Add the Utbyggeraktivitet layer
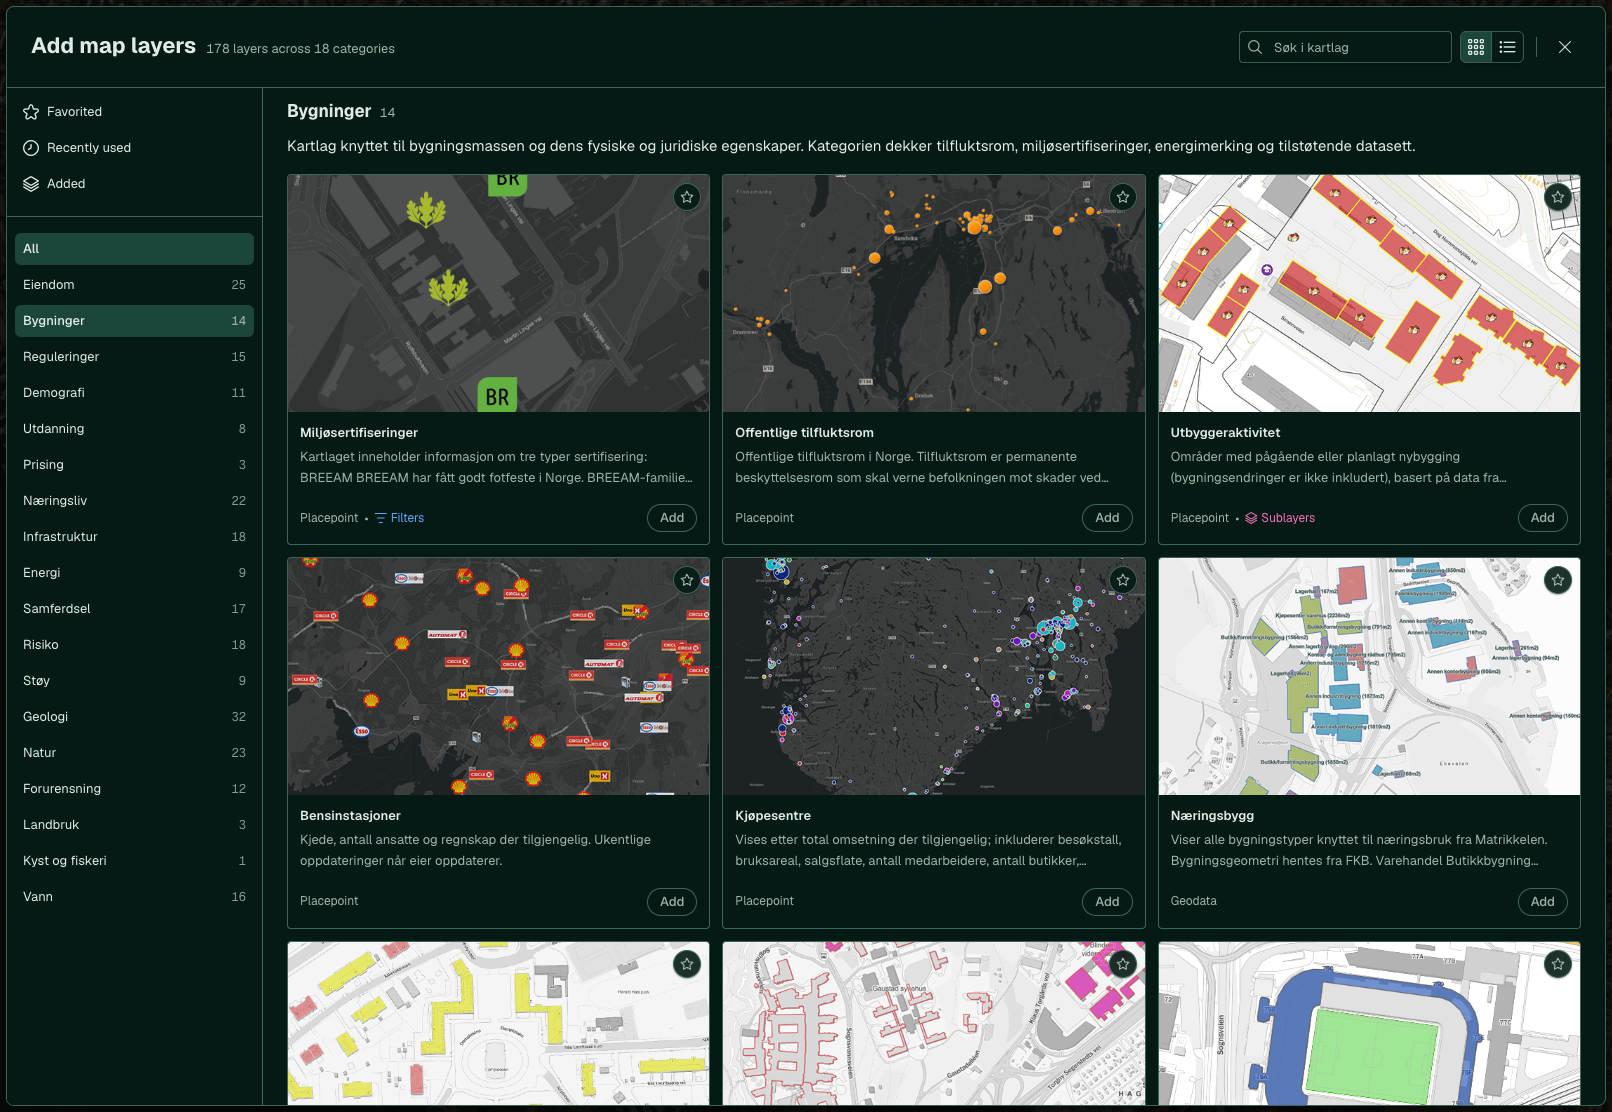The height and width of the screenshot is (1112, 1612). [1543, 518]
